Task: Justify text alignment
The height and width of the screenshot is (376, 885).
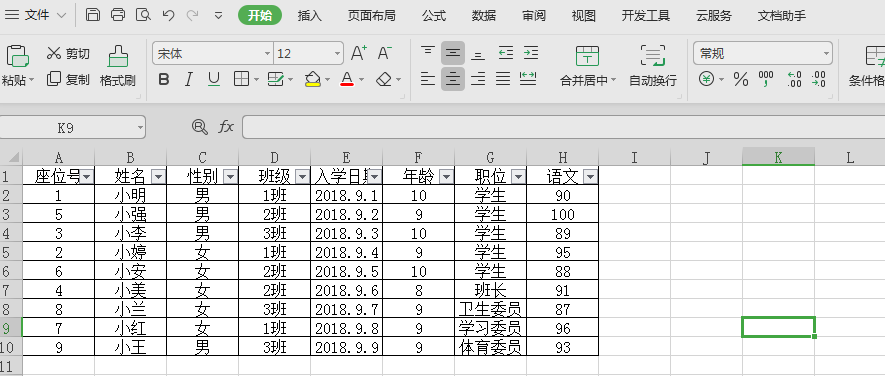Action: (x=503, y=79)
